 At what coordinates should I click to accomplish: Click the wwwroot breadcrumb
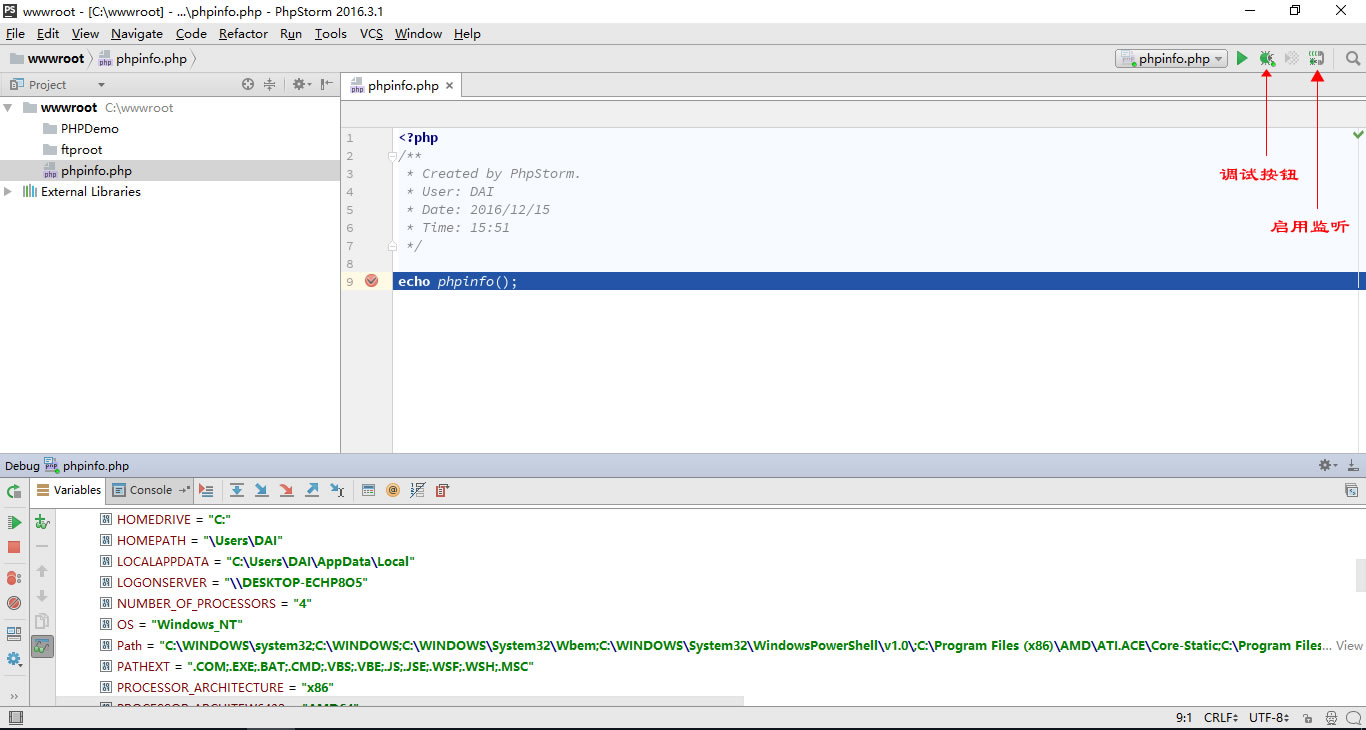47,58
